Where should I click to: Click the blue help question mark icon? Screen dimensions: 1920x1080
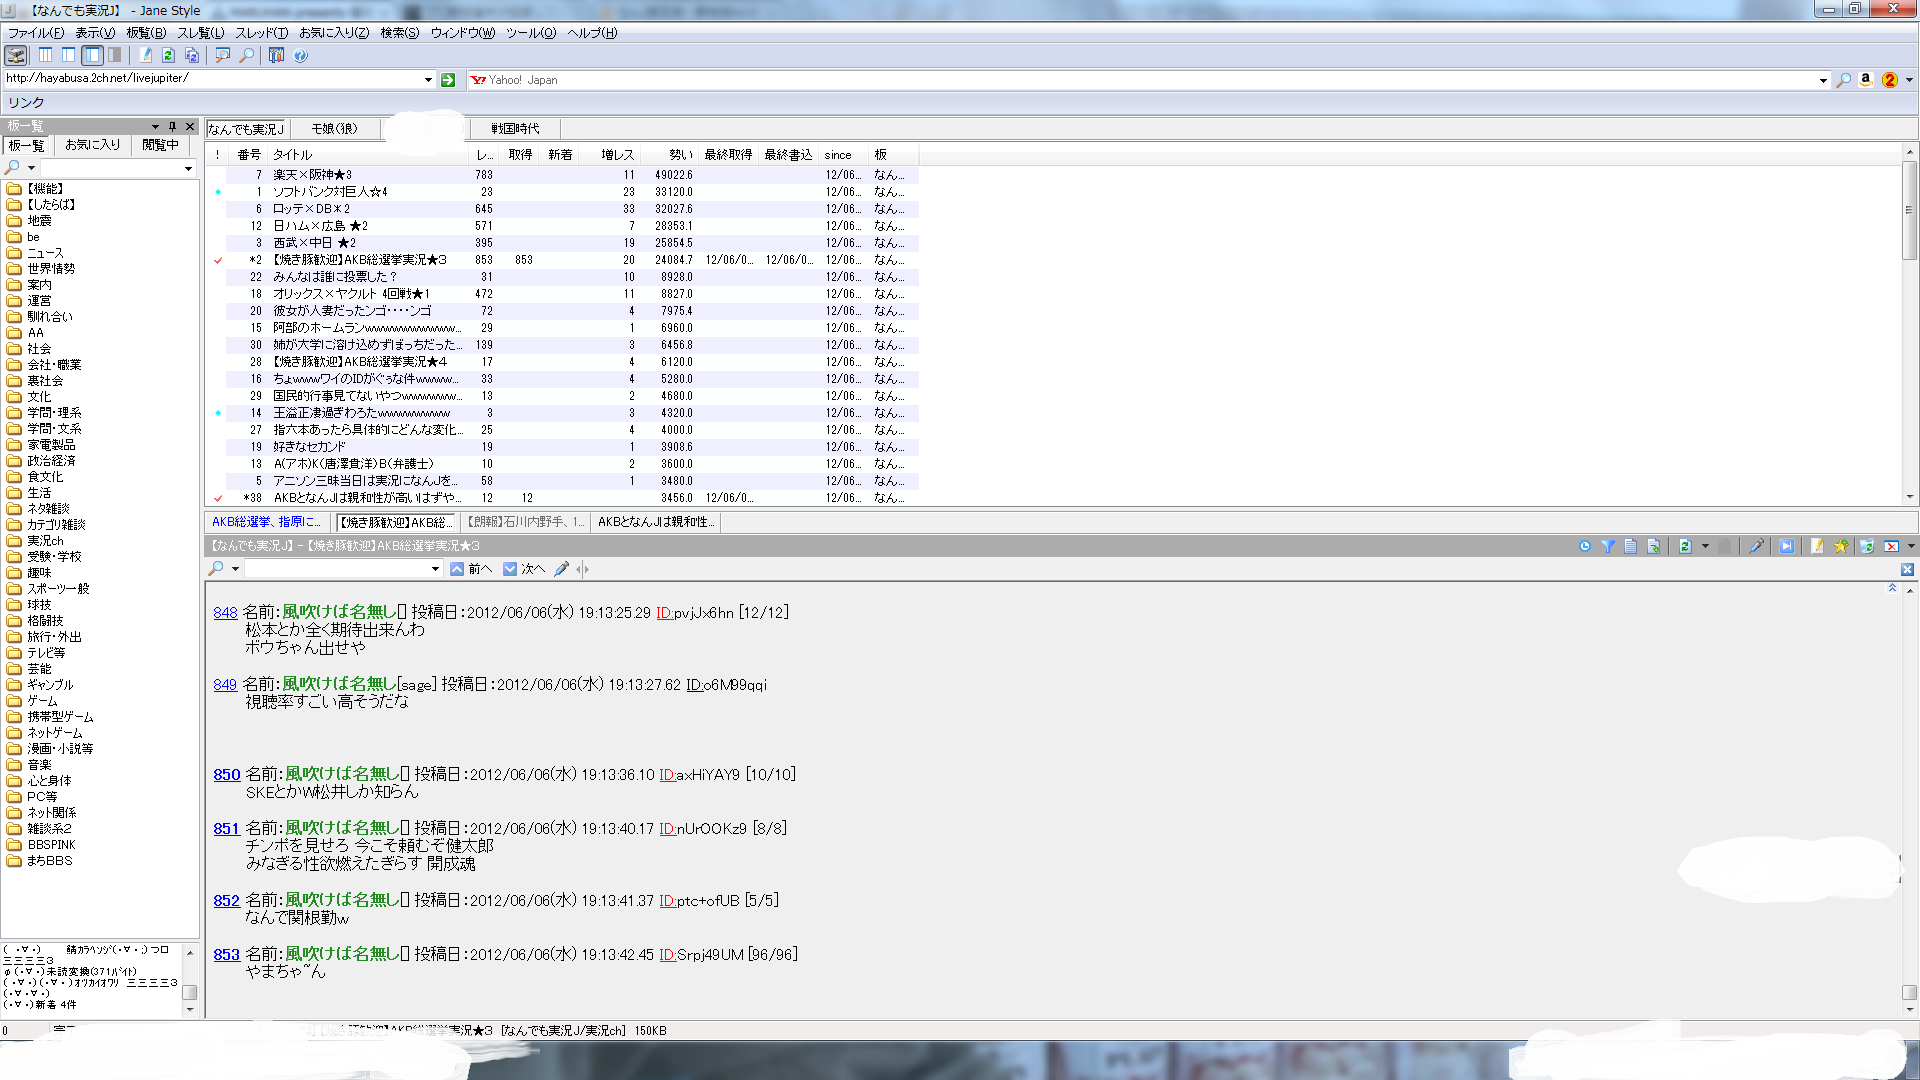coord(301,55)
